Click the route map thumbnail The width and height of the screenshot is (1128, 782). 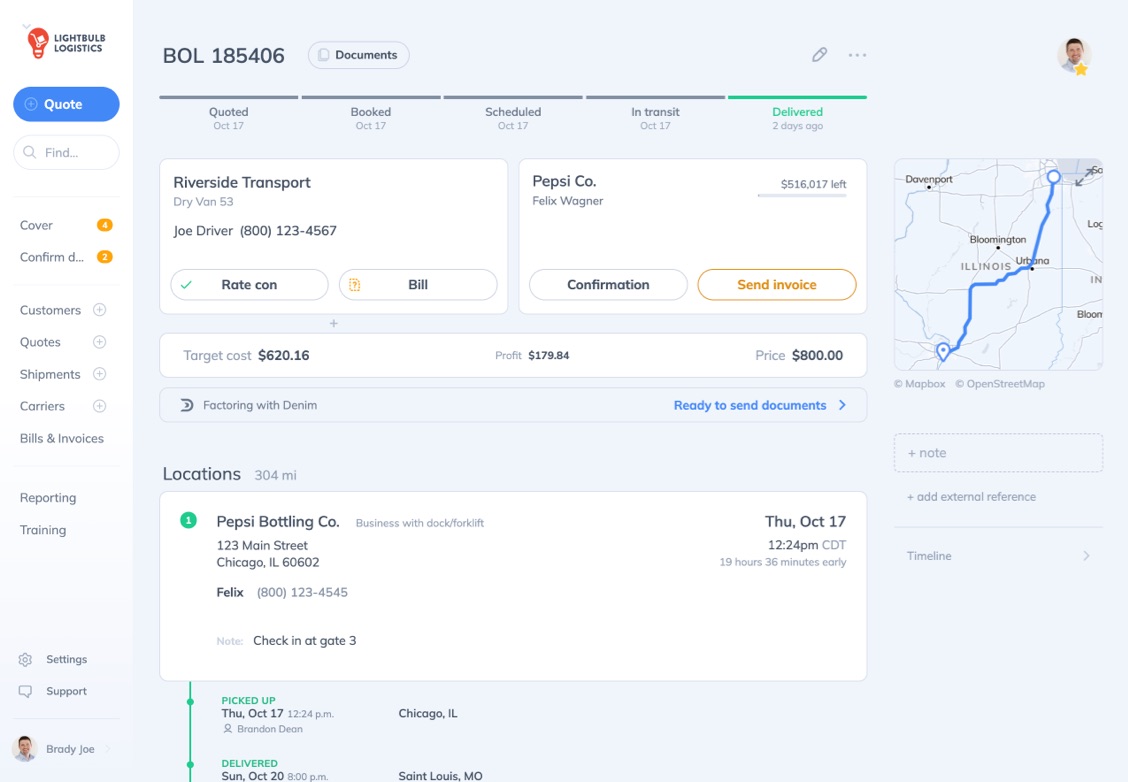[998, 265]
